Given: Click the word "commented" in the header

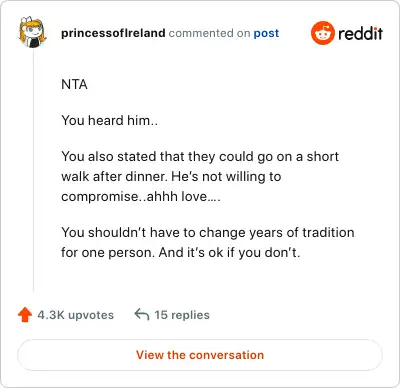Looking at the screenshot, I should pos(201,33).
